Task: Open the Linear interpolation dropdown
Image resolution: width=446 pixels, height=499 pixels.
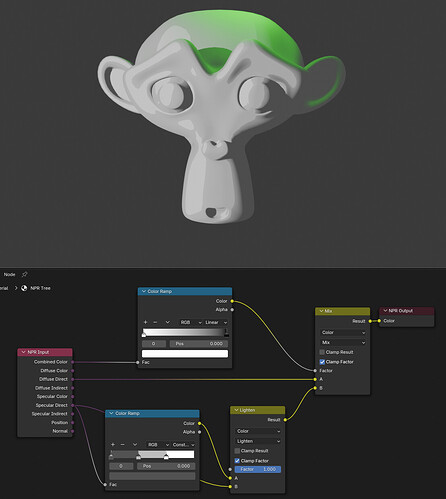Action: (216, 322)
